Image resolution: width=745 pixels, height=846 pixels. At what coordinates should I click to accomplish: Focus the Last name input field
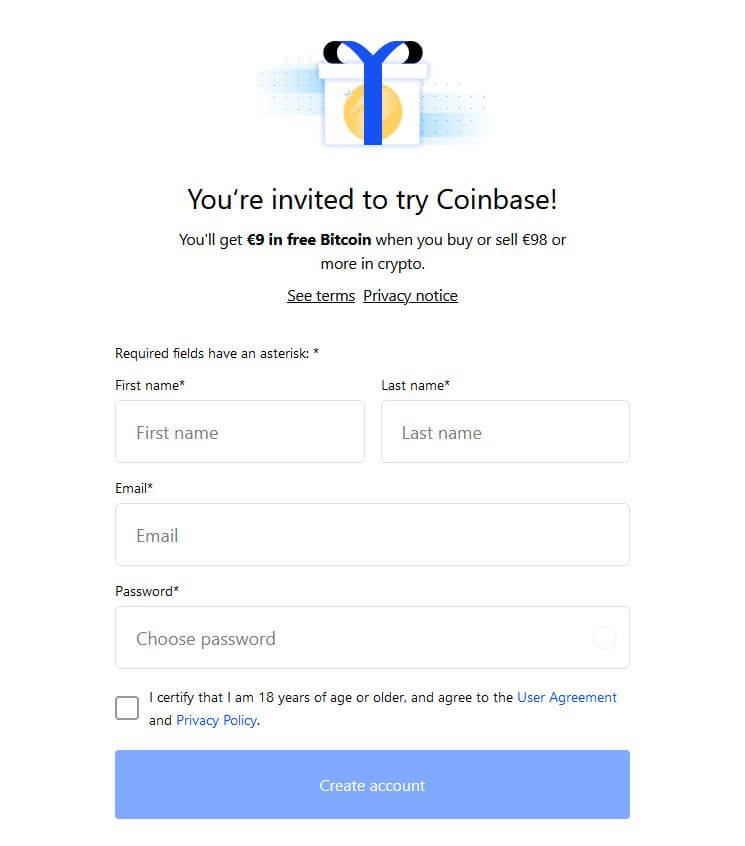(505, 432)
